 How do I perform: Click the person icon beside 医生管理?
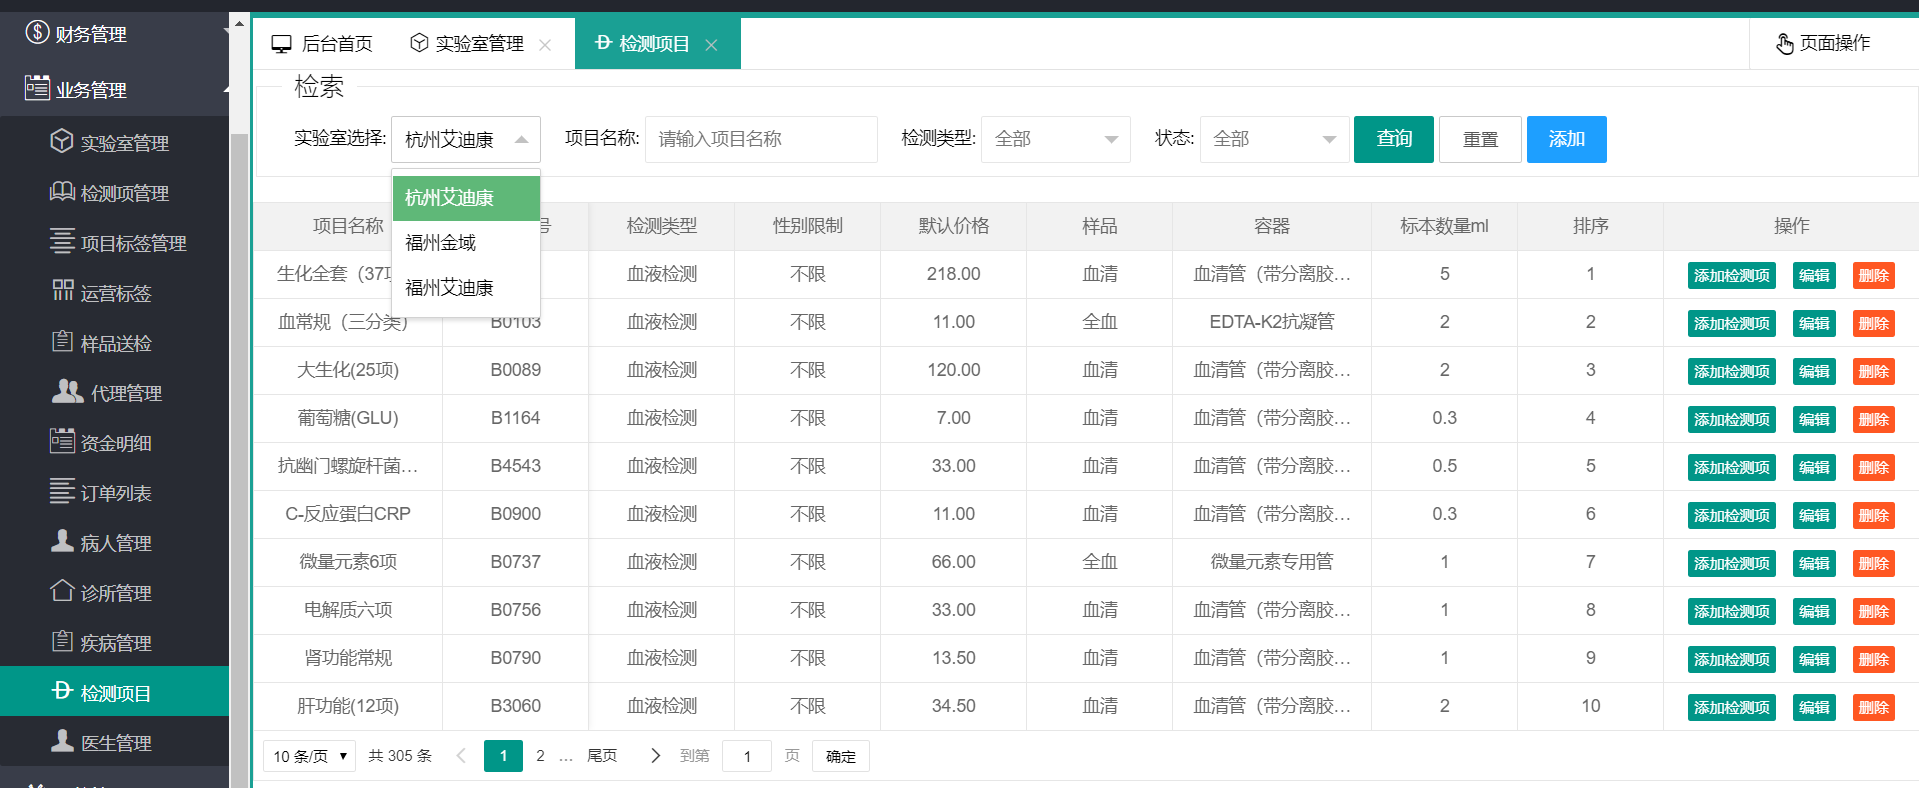(x=62, y=741)
